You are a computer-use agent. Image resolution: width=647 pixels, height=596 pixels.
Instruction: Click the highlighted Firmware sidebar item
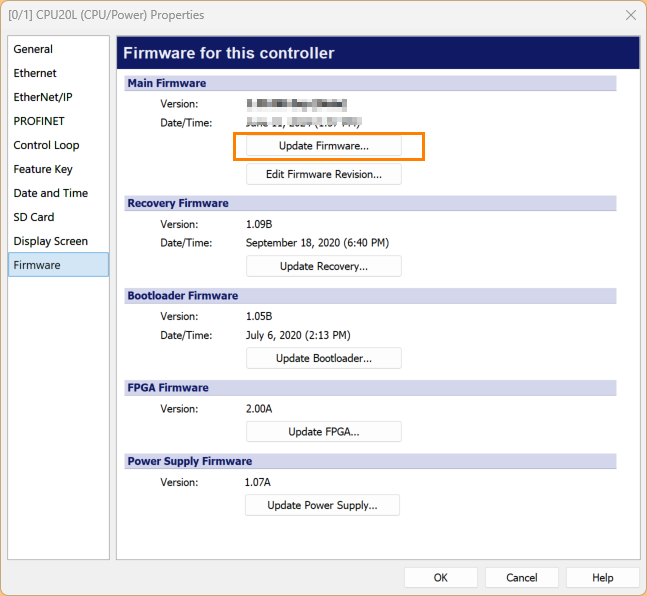click(37, 265)
